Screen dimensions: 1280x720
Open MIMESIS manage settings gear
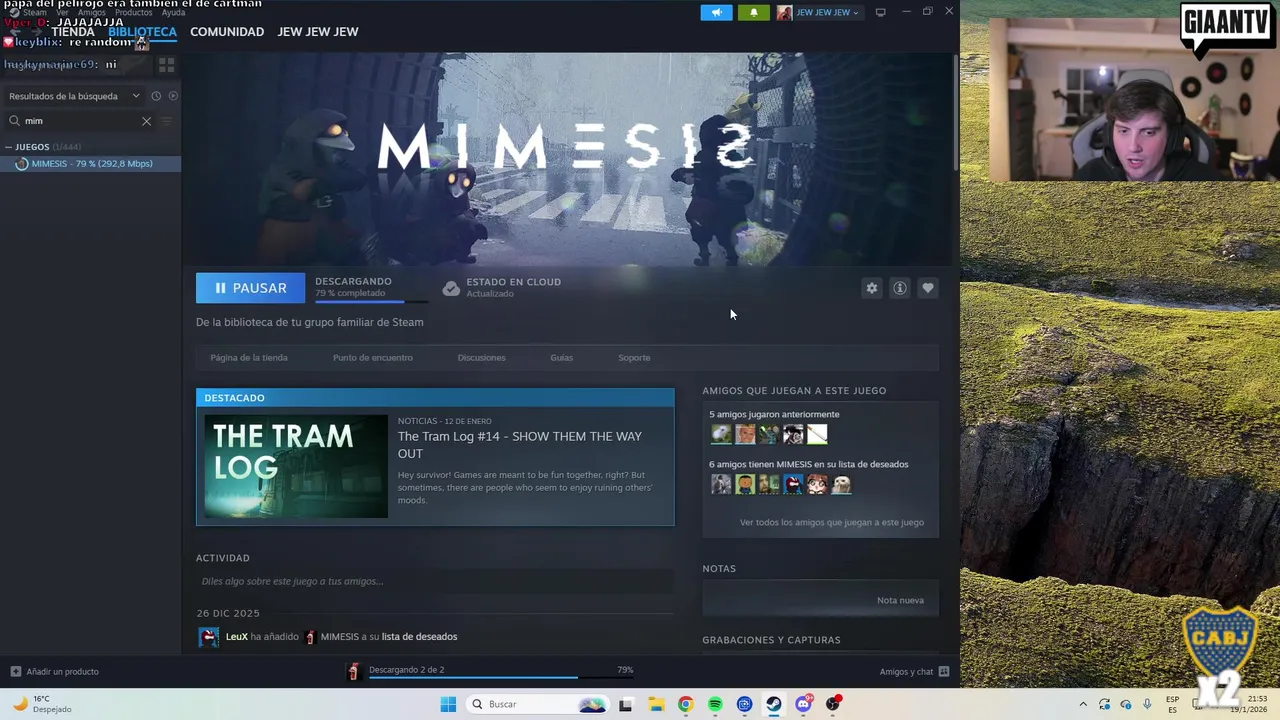pyautogui.click(x=872, y=288)
